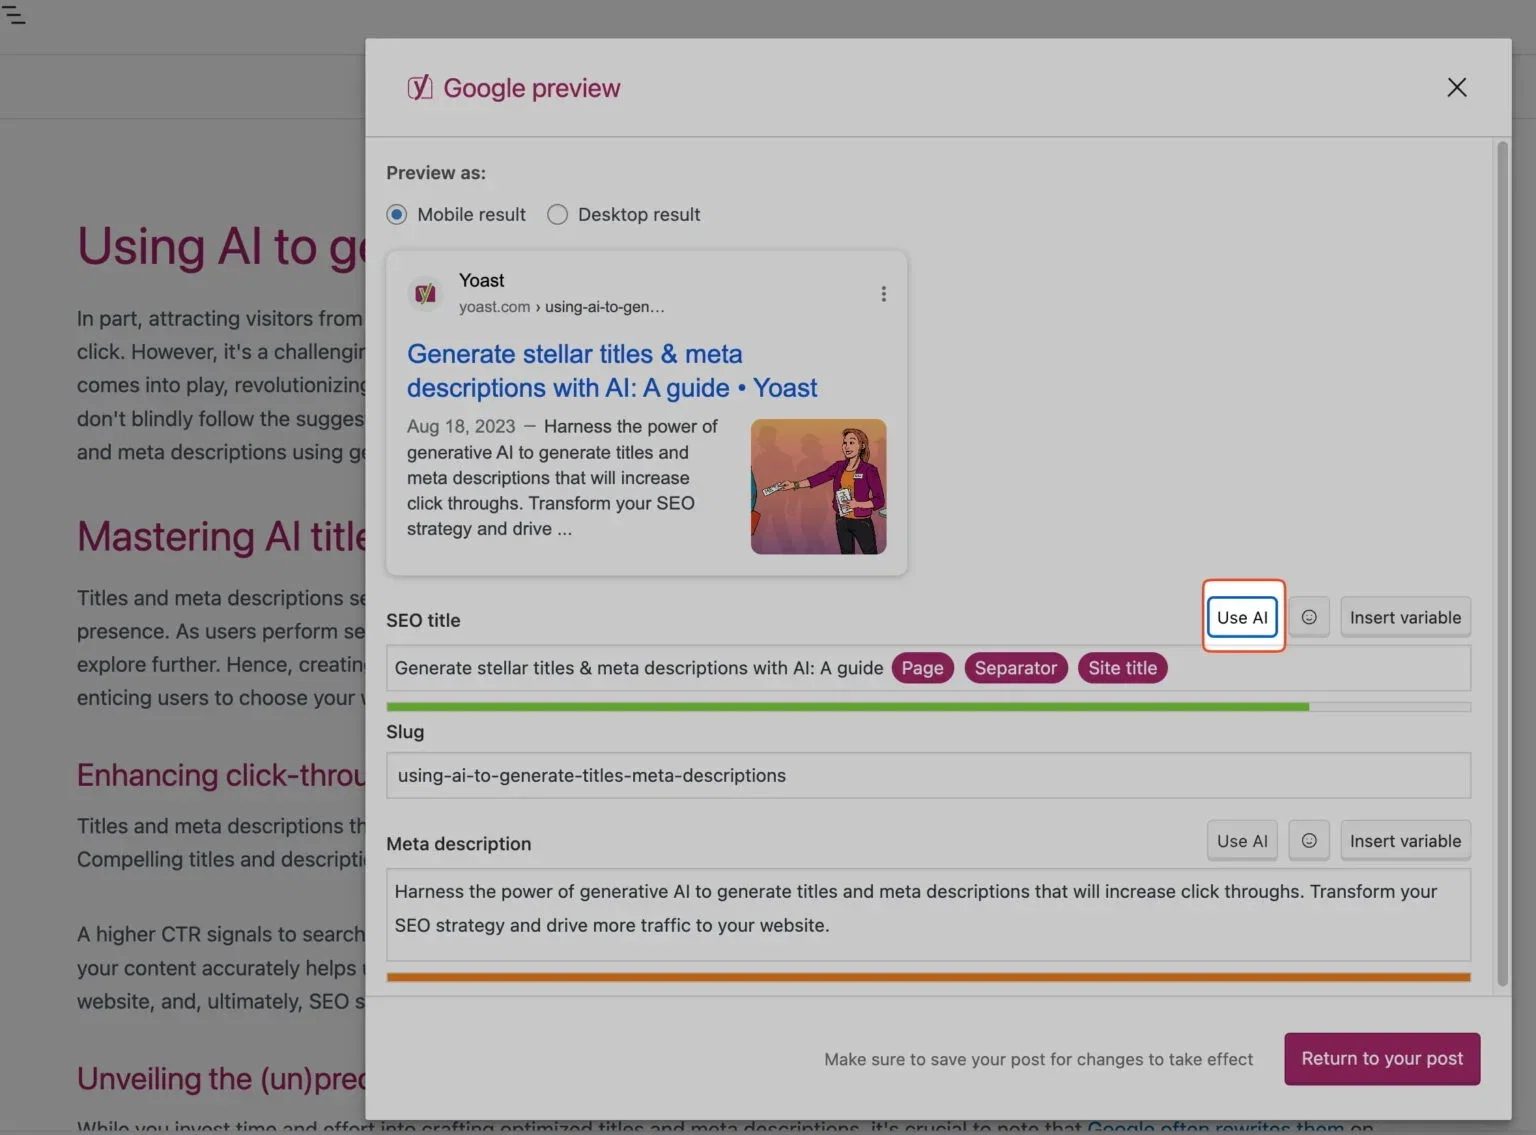Click into the Slug input field
This screenshot has height=1135, width=1536.
tap(928, 776)
